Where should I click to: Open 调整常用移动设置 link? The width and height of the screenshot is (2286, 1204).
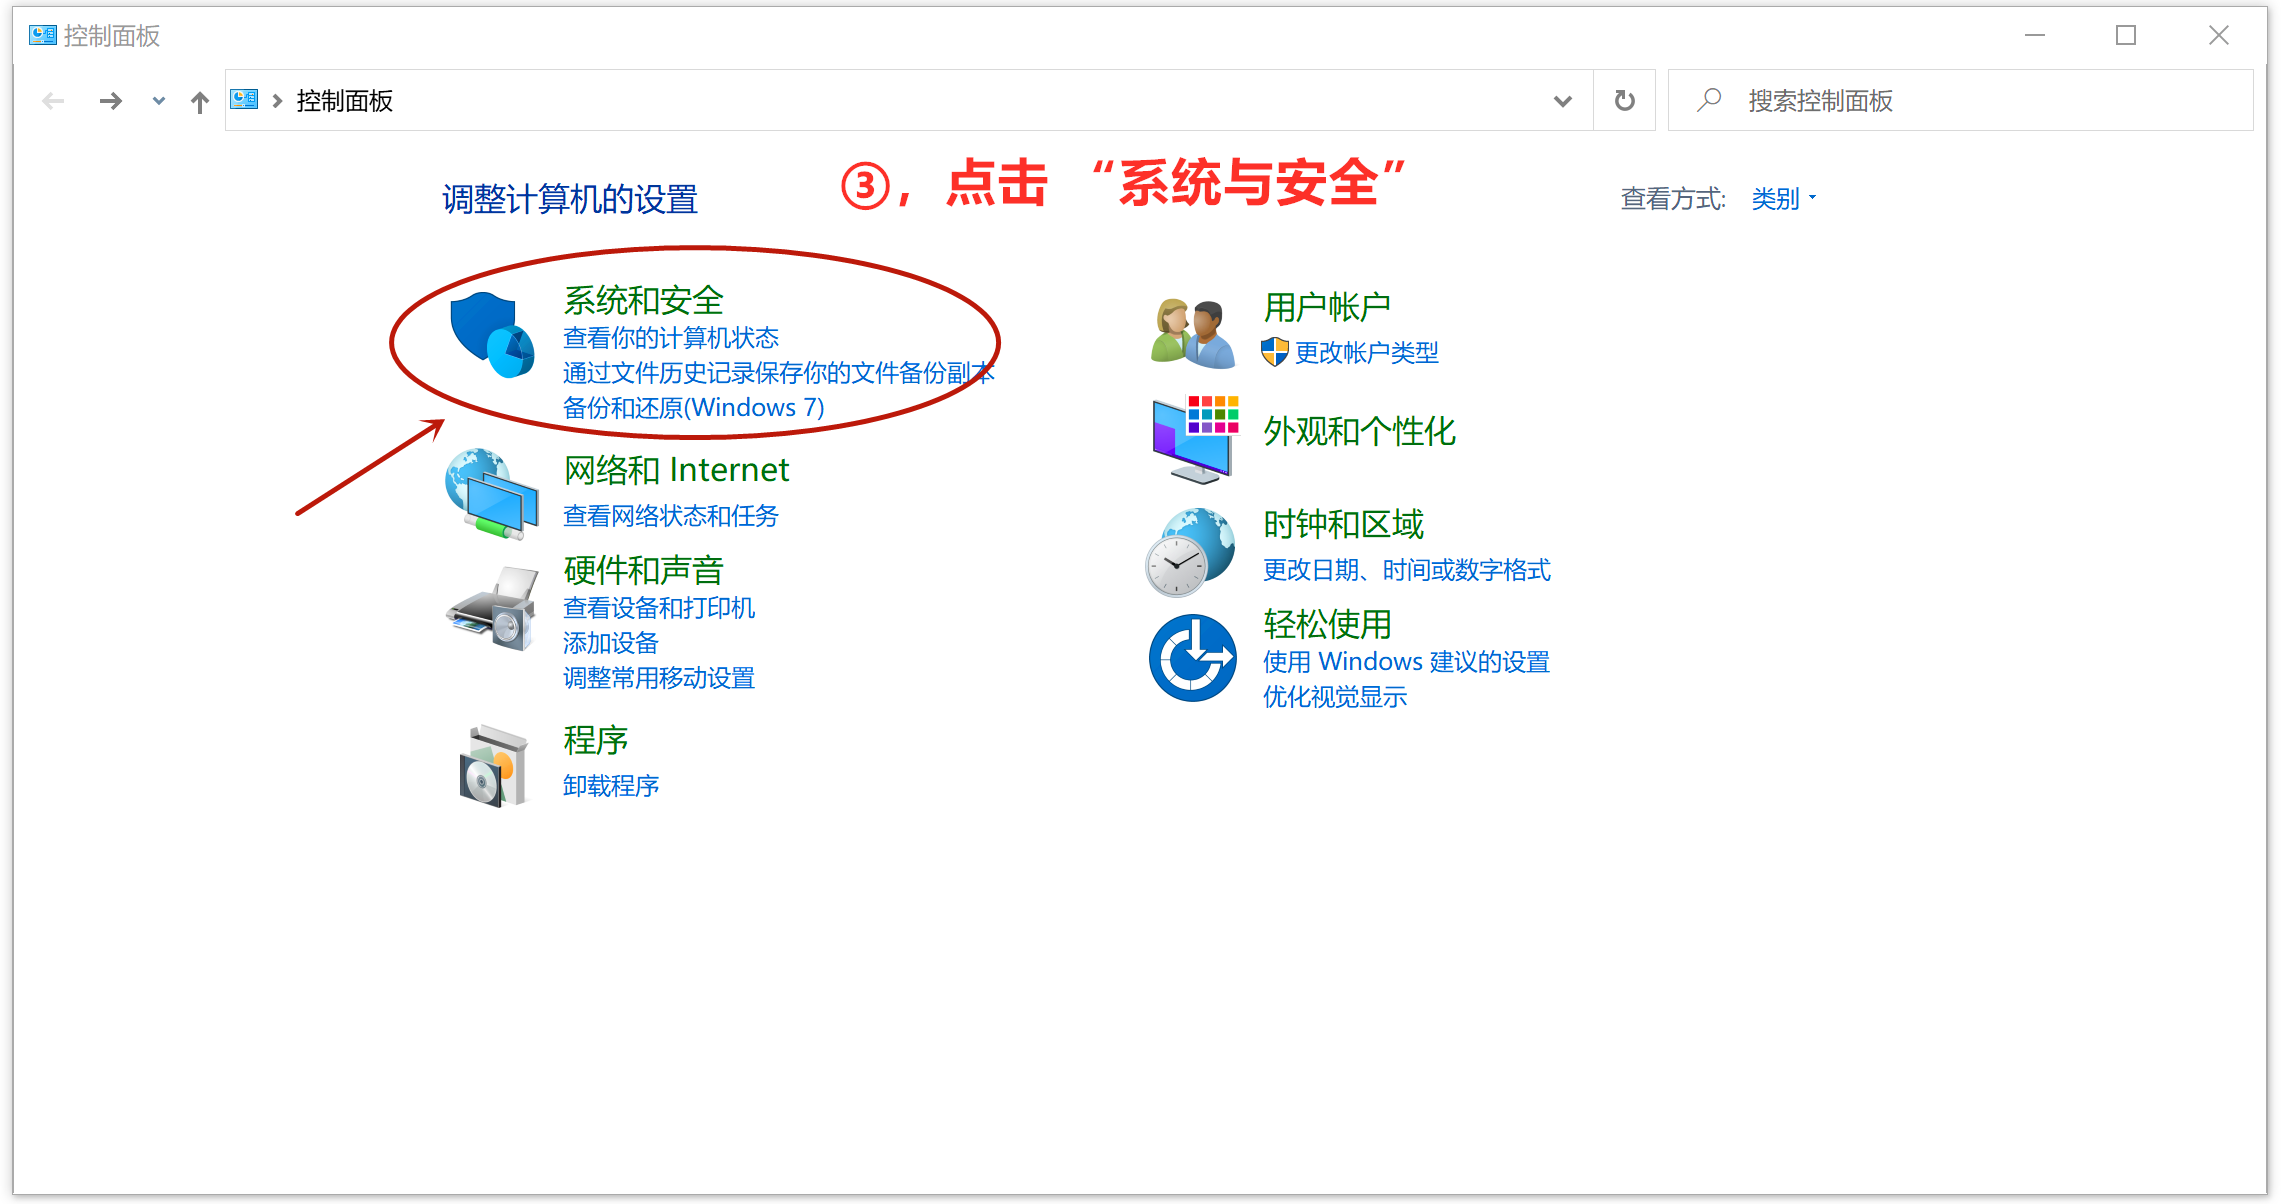(x=658, y=678)
